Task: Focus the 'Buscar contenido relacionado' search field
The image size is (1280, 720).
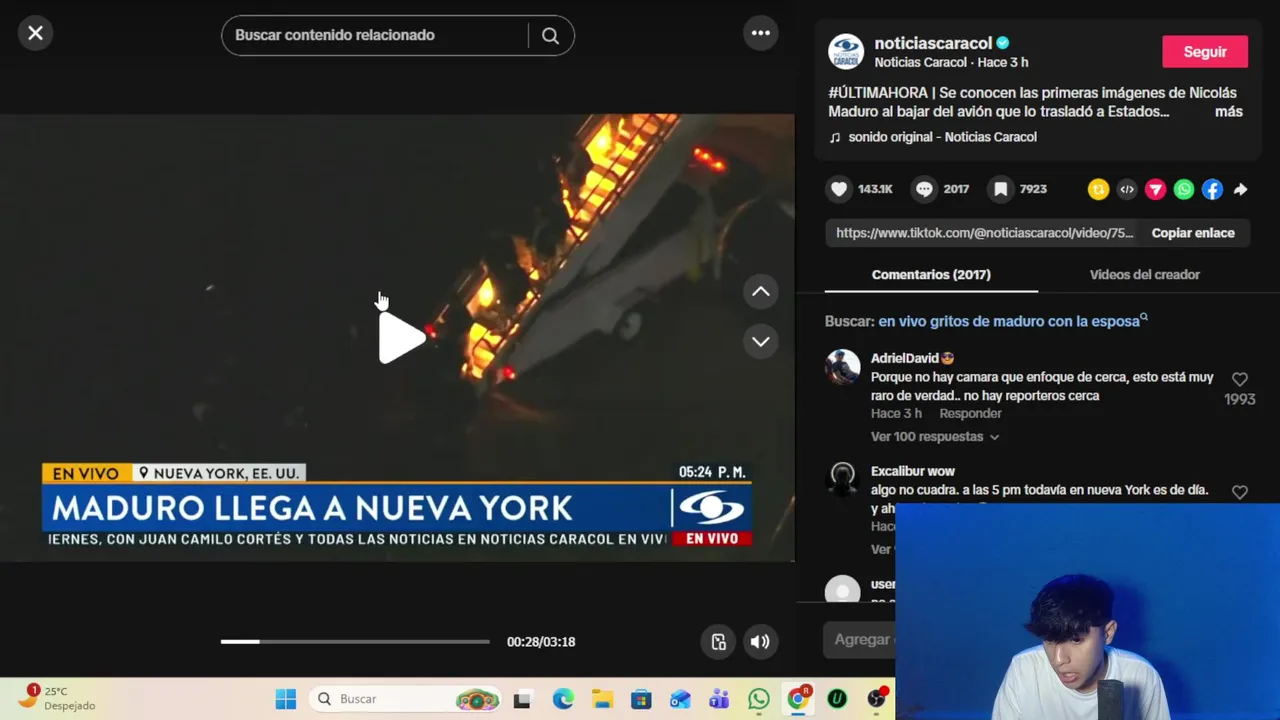Action: click(x=378, y=35)
